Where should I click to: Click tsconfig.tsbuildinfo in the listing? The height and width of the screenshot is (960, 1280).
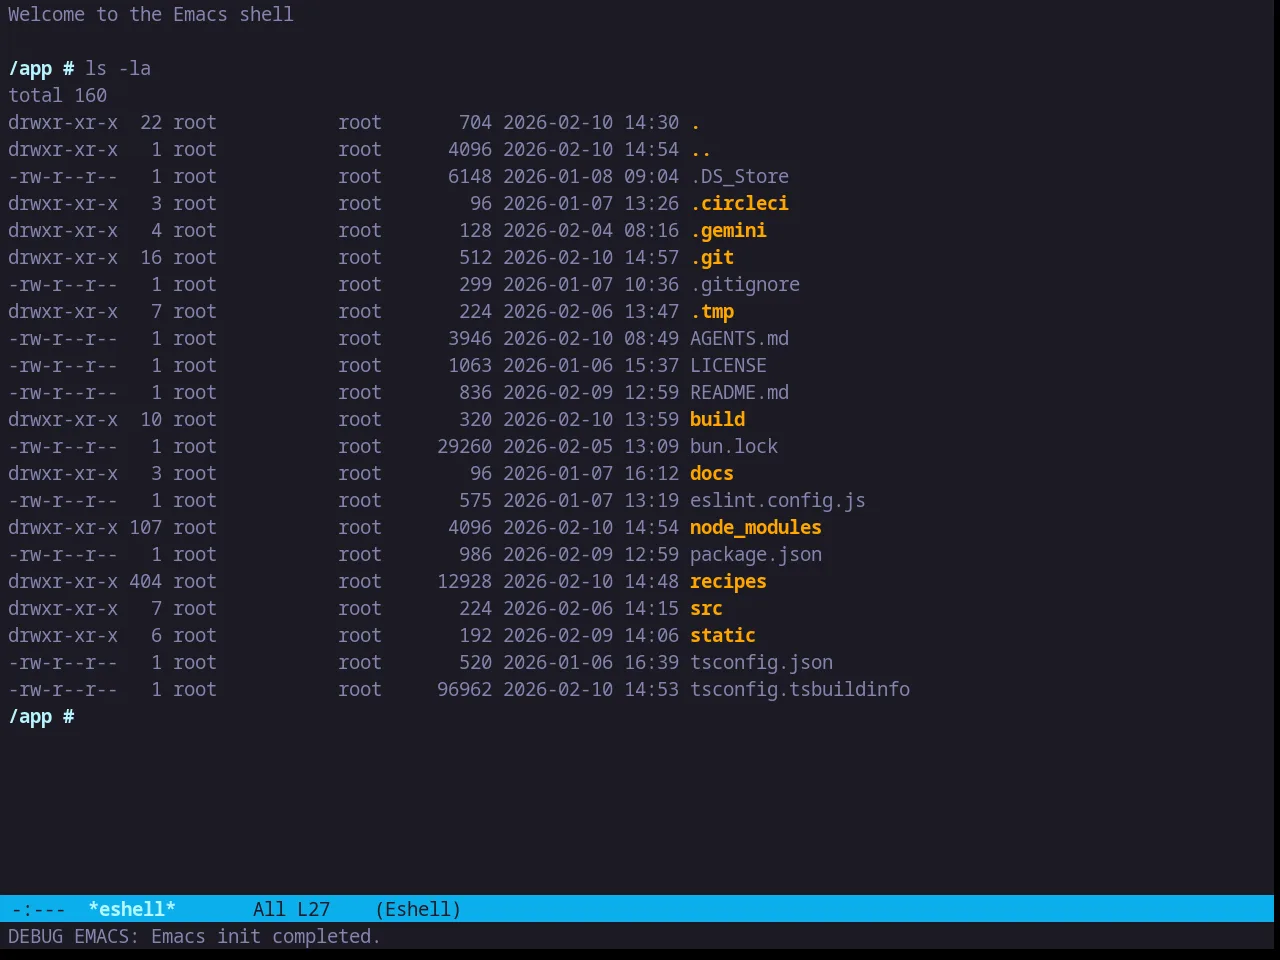[800, 689]
